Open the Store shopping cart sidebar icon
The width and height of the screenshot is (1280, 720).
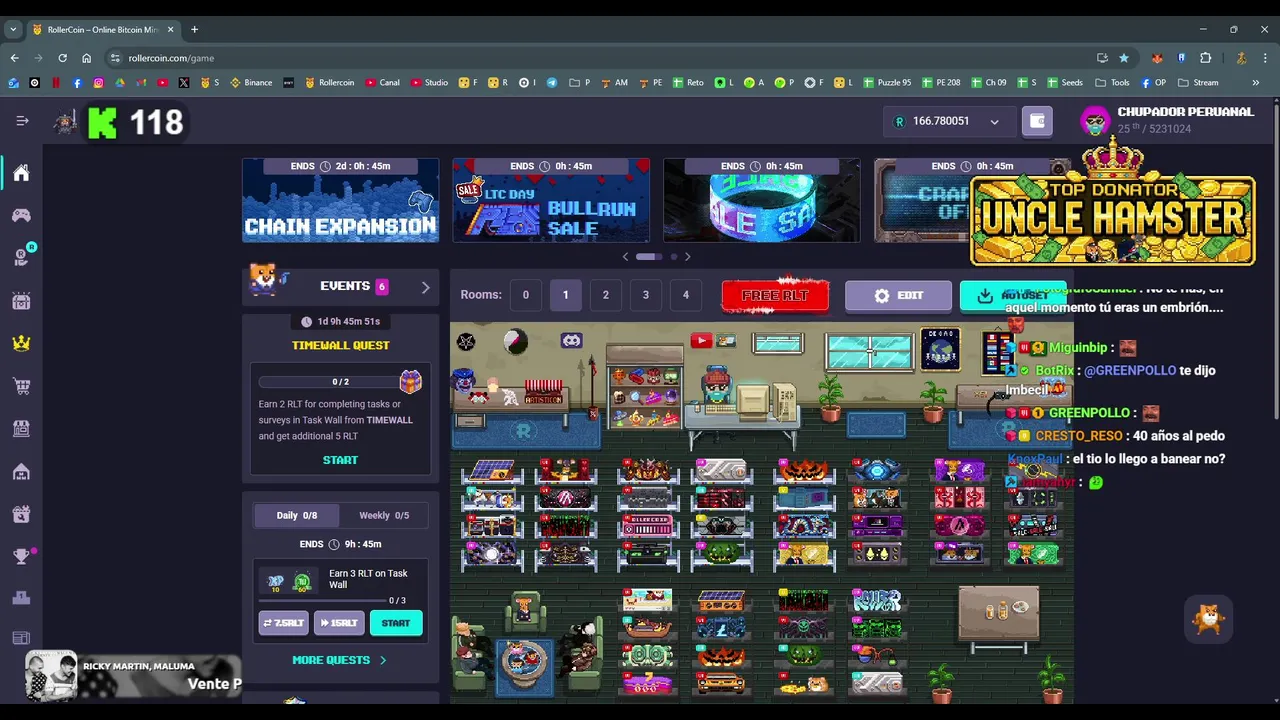(21, 386)
